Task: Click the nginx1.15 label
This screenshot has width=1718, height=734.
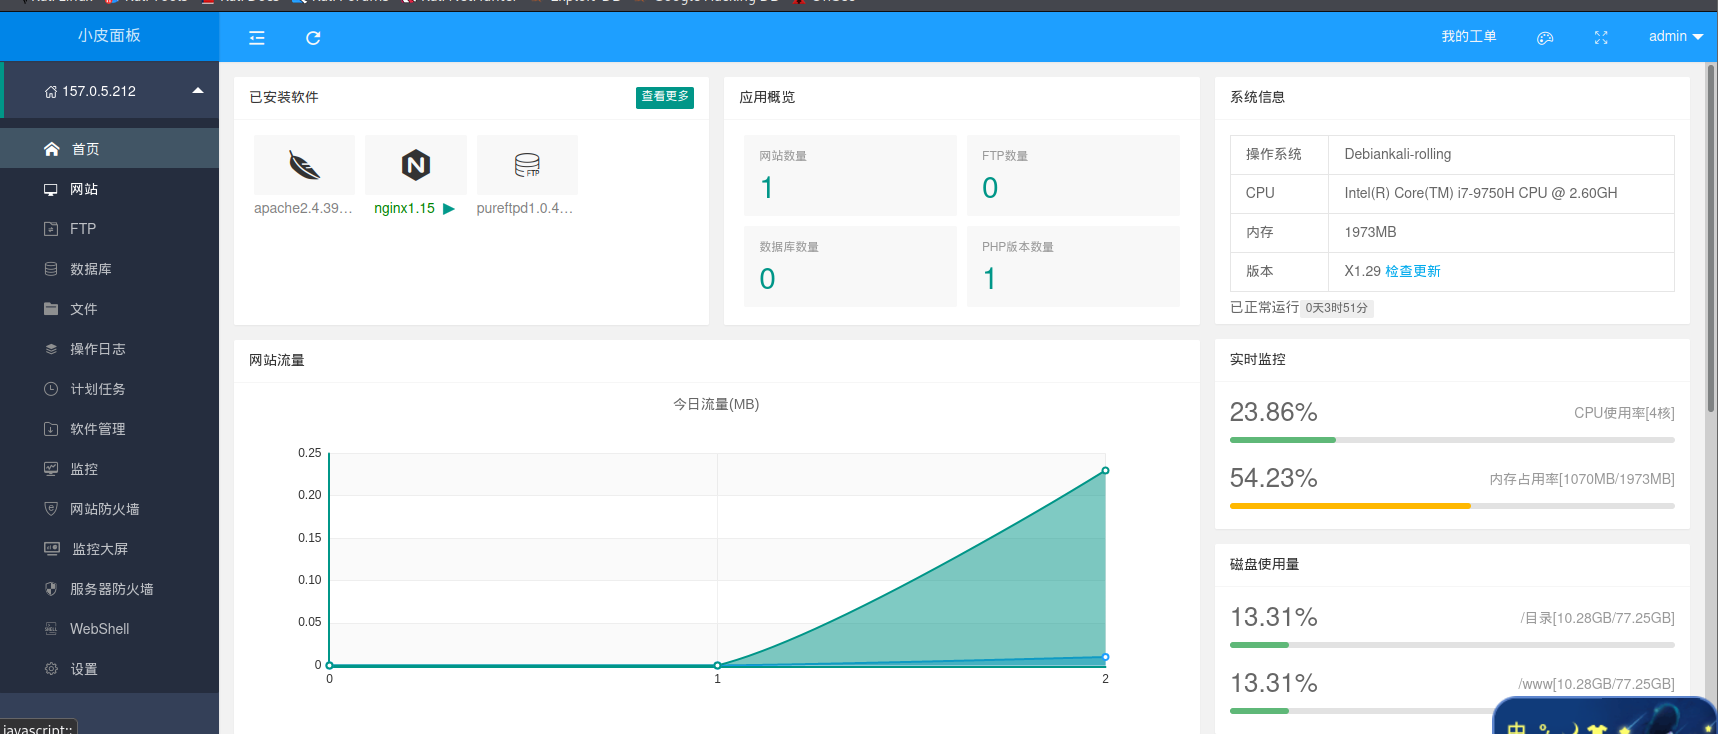Action: click(404, 208)
